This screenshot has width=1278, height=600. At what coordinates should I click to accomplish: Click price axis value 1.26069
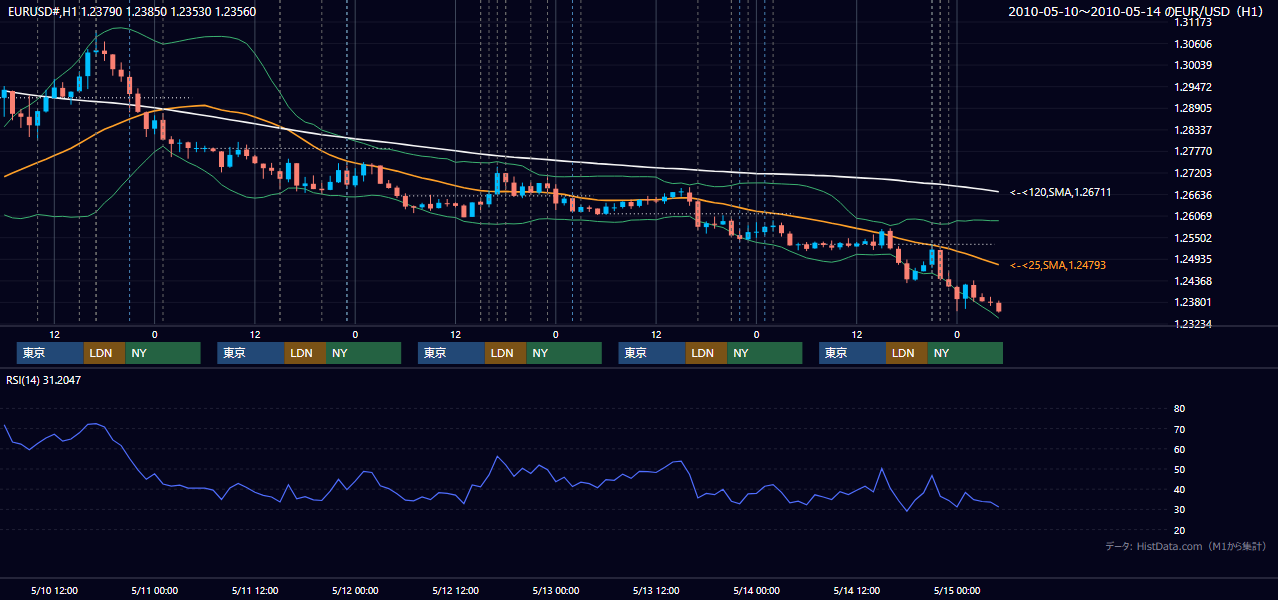(x=1194, y=216)
